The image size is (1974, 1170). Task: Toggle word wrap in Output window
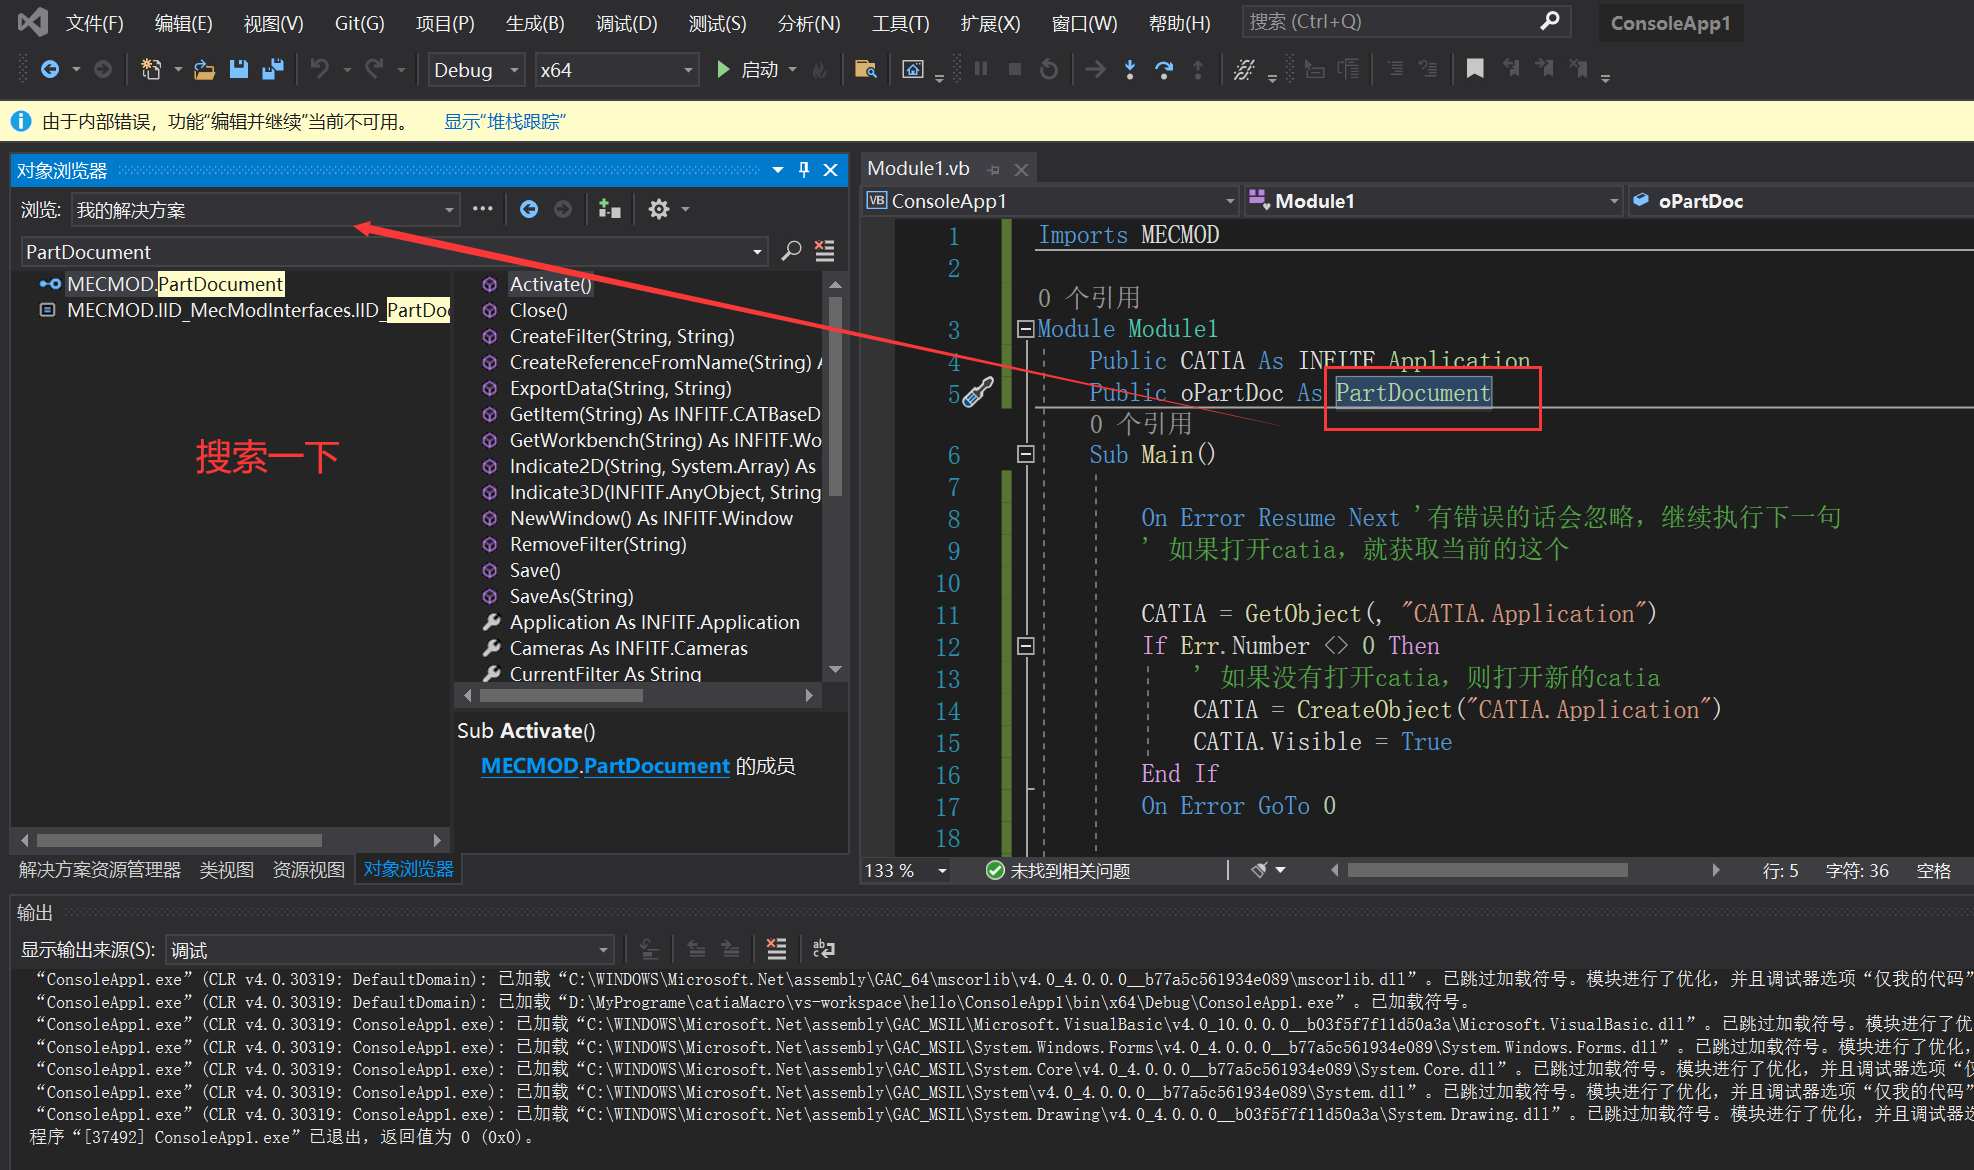pyautogui.click(x=824, y=948)
